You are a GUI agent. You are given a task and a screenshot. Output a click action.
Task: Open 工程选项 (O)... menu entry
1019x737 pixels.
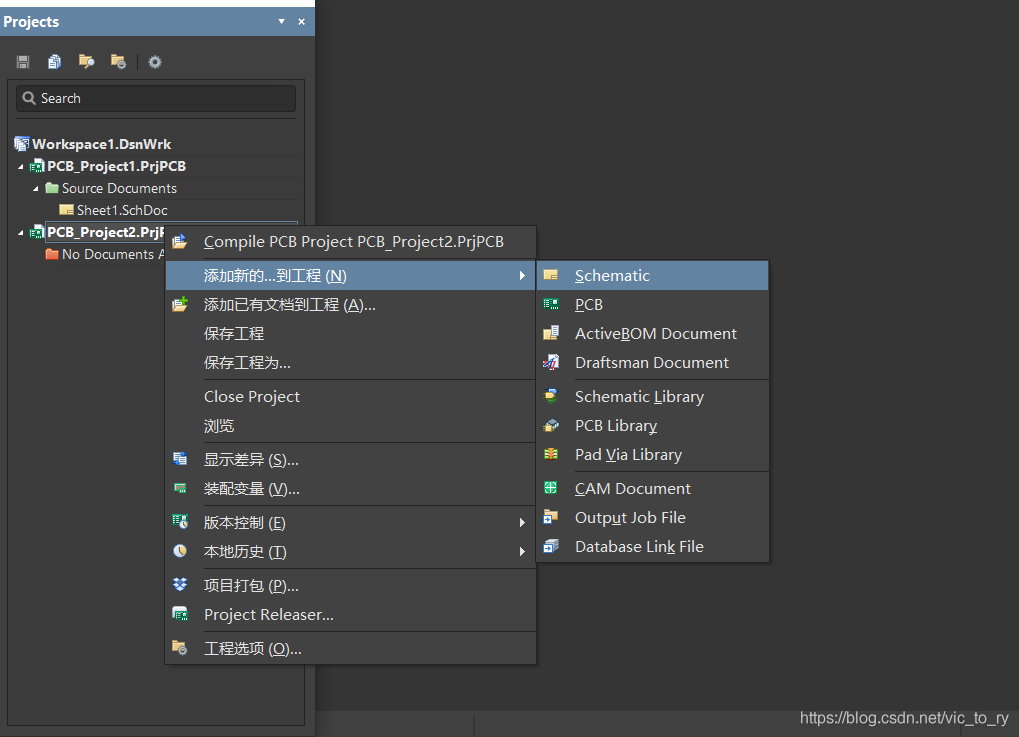(351, 649)
